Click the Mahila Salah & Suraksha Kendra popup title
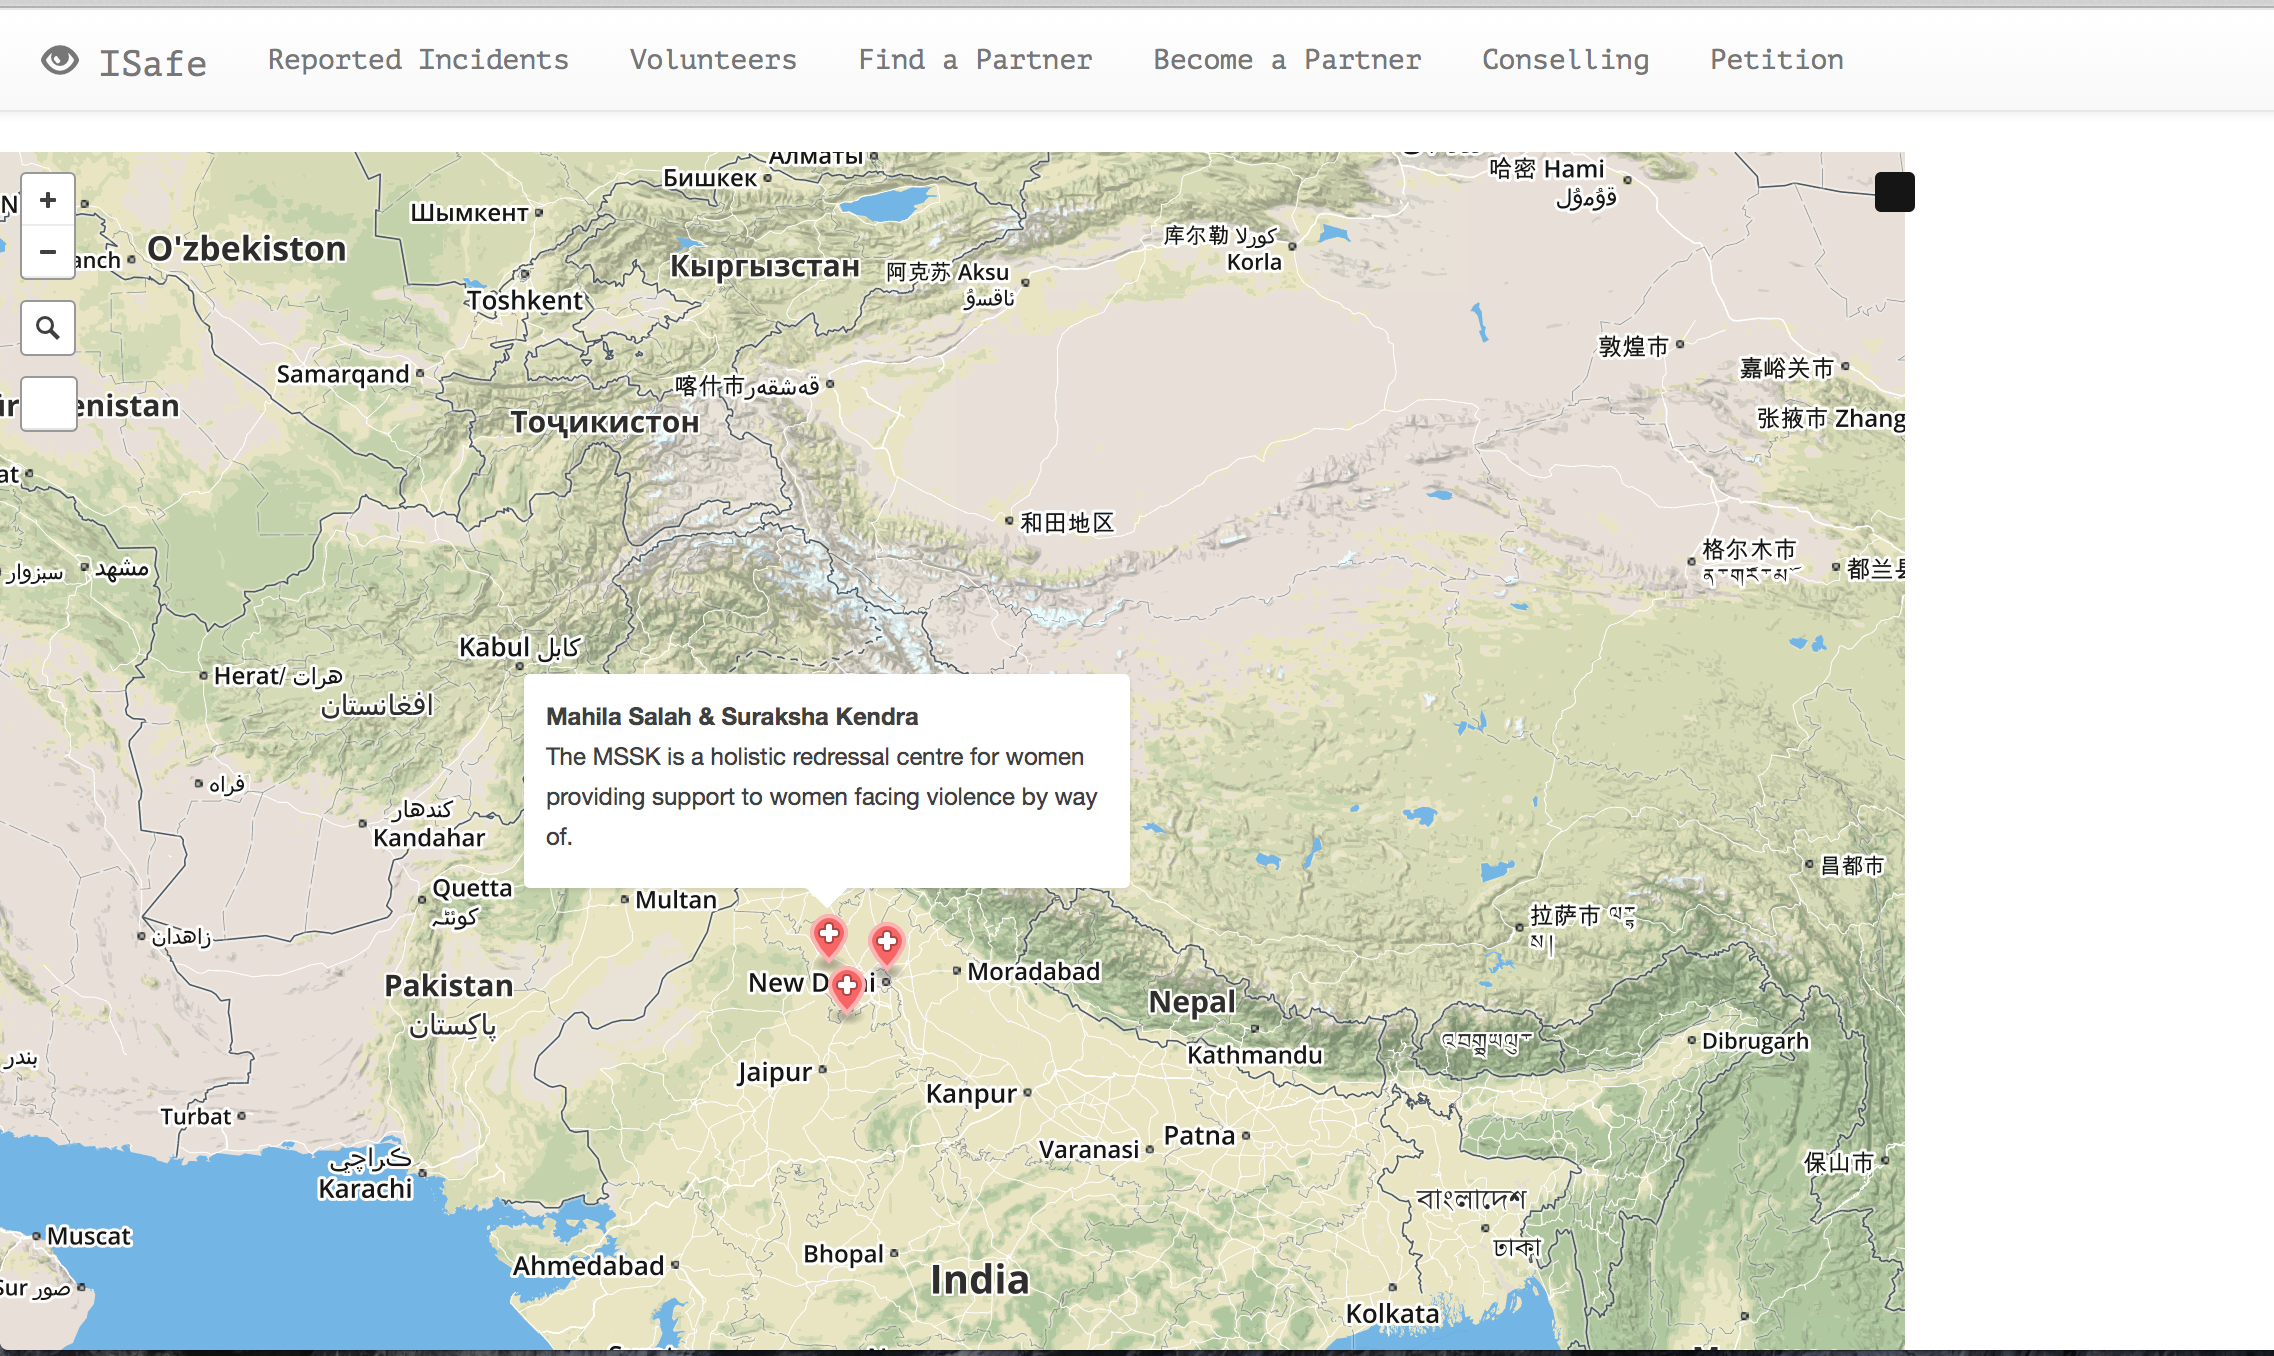This screenshot has width=2274, height=1356. pos(732,716)
